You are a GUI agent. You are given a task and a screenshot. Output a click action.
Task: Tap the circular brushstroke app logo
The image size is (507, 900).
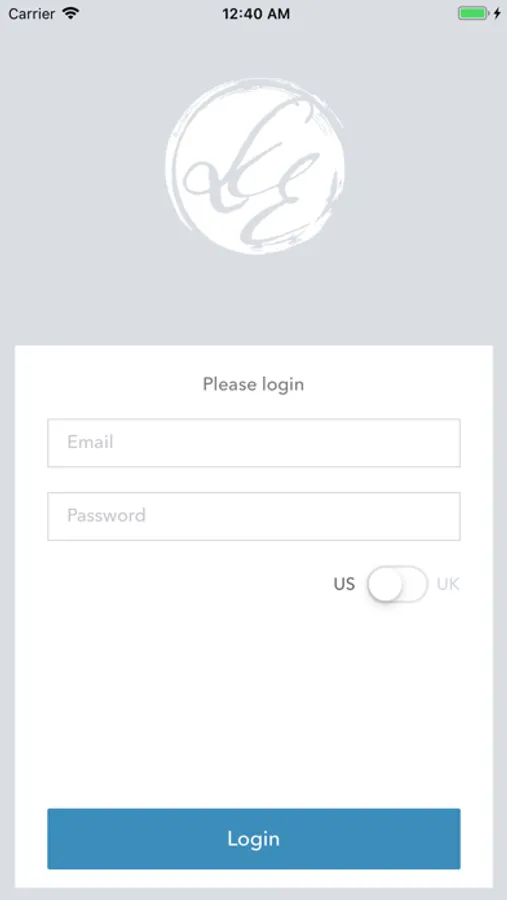click(x=255, y=166)
